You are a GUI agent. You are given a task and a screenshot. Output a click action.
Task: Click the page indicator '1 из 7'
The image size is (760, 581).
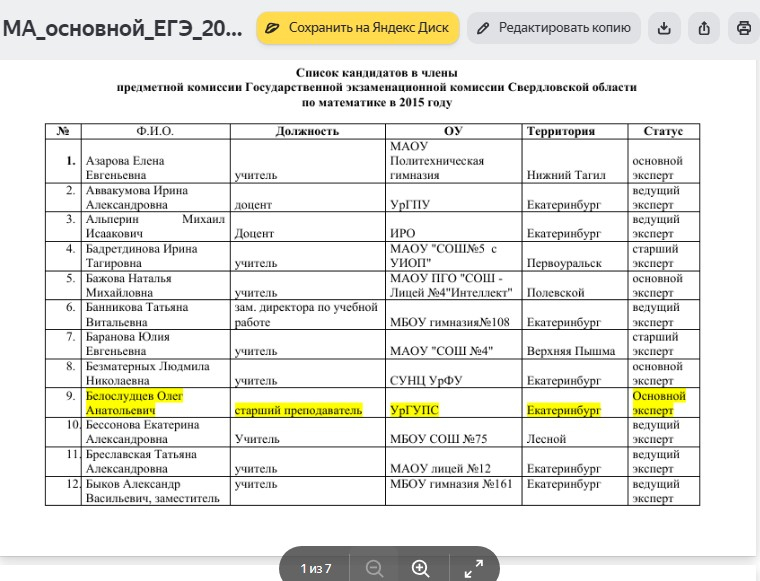316,568
